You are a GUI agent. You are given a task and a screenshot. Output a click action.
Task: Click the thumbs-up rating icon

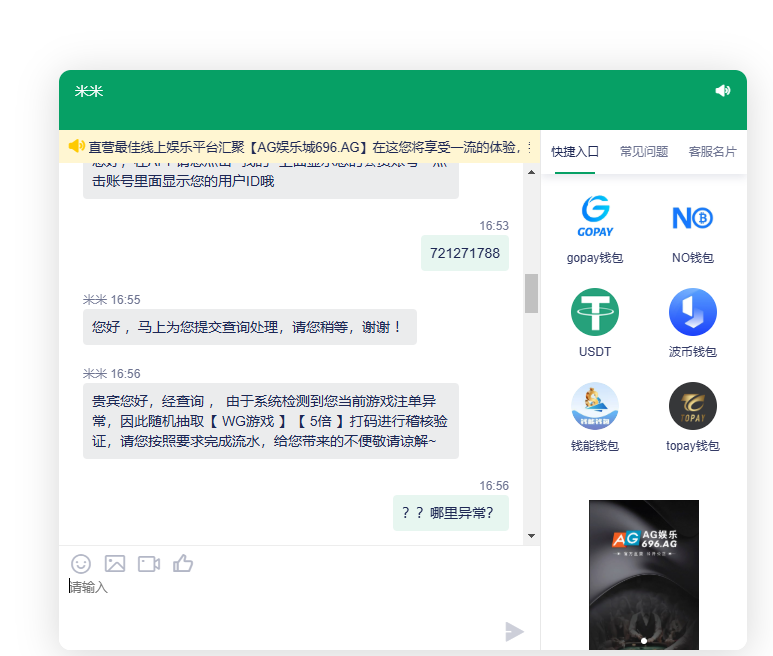[x=183, y=563]
